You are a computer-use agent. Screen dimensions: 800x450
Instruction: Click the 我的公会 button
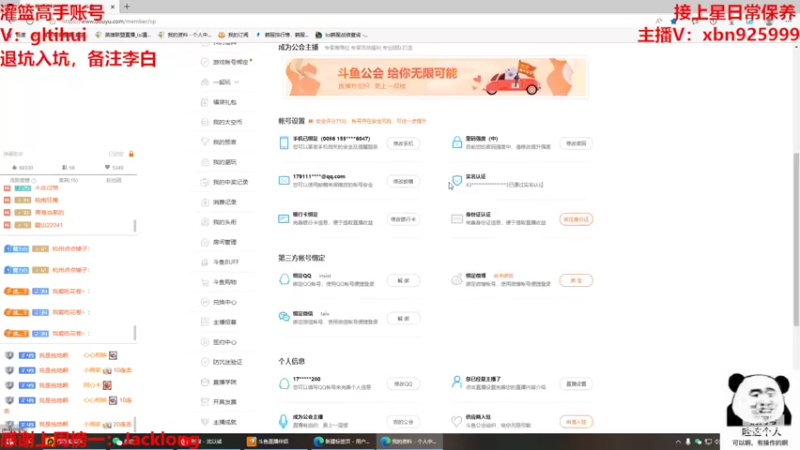(x=403, y=422)
